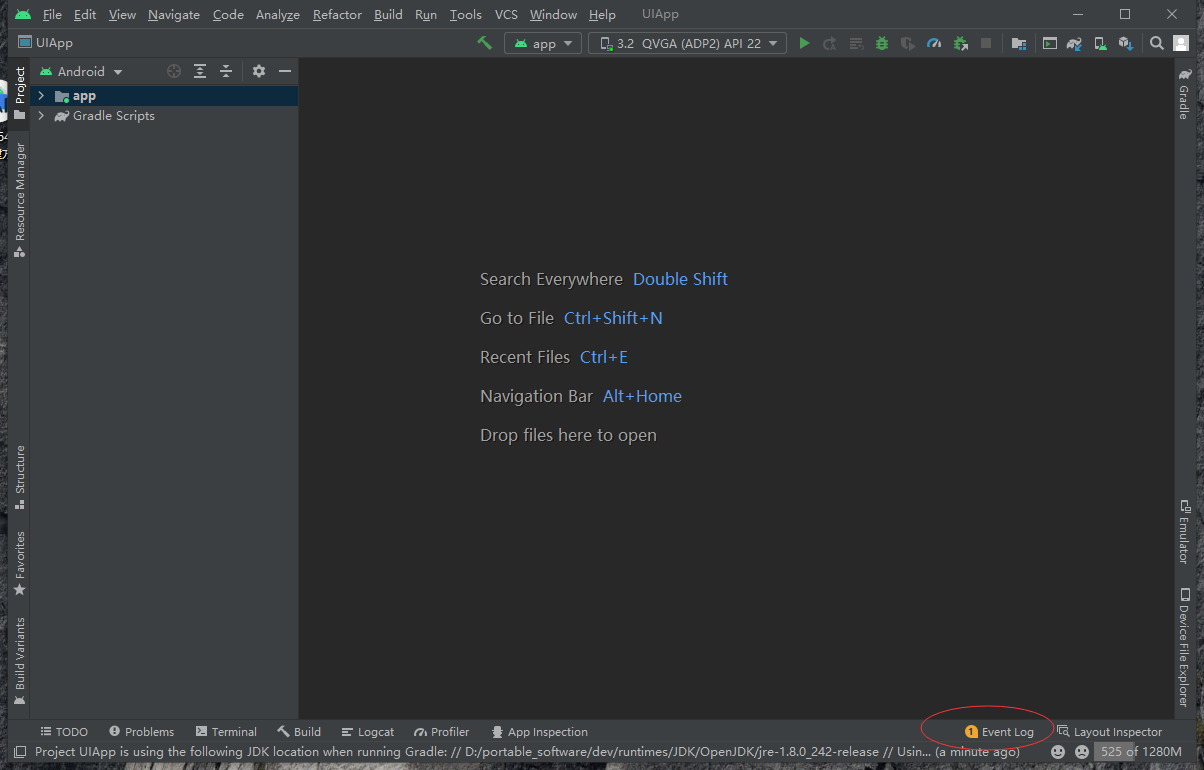Viewport: 1204px width, 770px height.
Task: Open the Profiler from the top toolbar
Action: point(934,43)
